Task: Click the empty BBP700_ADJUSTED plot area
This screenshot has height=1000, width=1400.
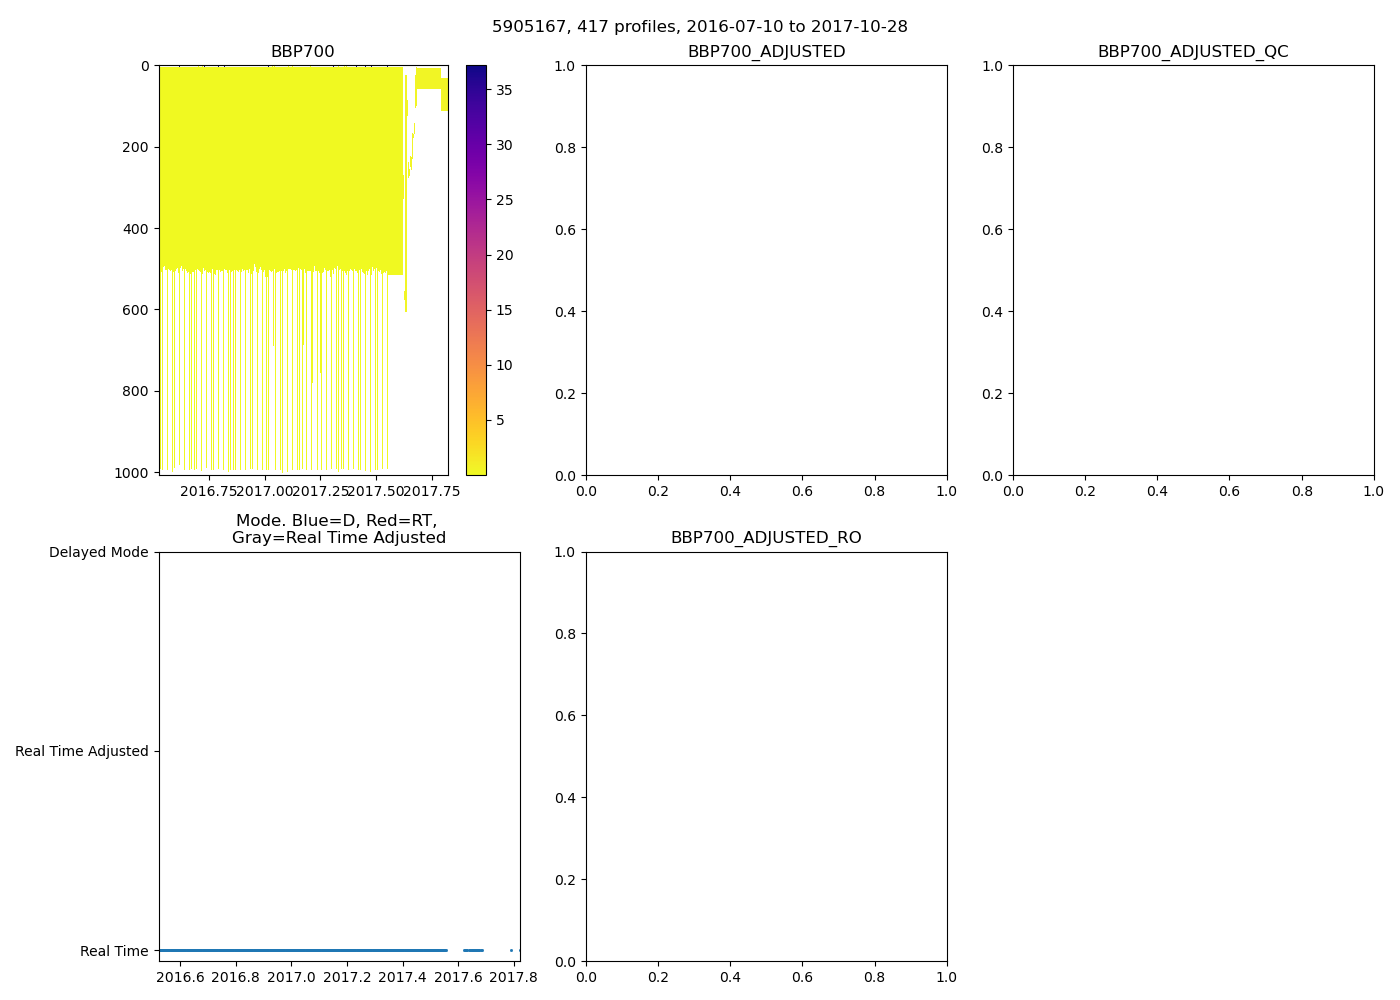Action: point(766,270)
